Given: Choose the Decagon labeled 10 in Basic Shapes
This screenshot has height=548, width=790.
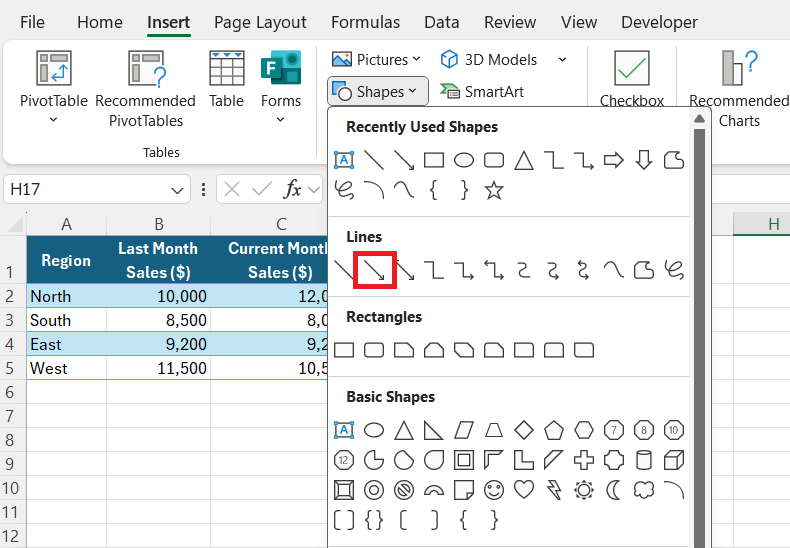Looking at the screenshot, I should pyautogui.click(x=674, y=430).
